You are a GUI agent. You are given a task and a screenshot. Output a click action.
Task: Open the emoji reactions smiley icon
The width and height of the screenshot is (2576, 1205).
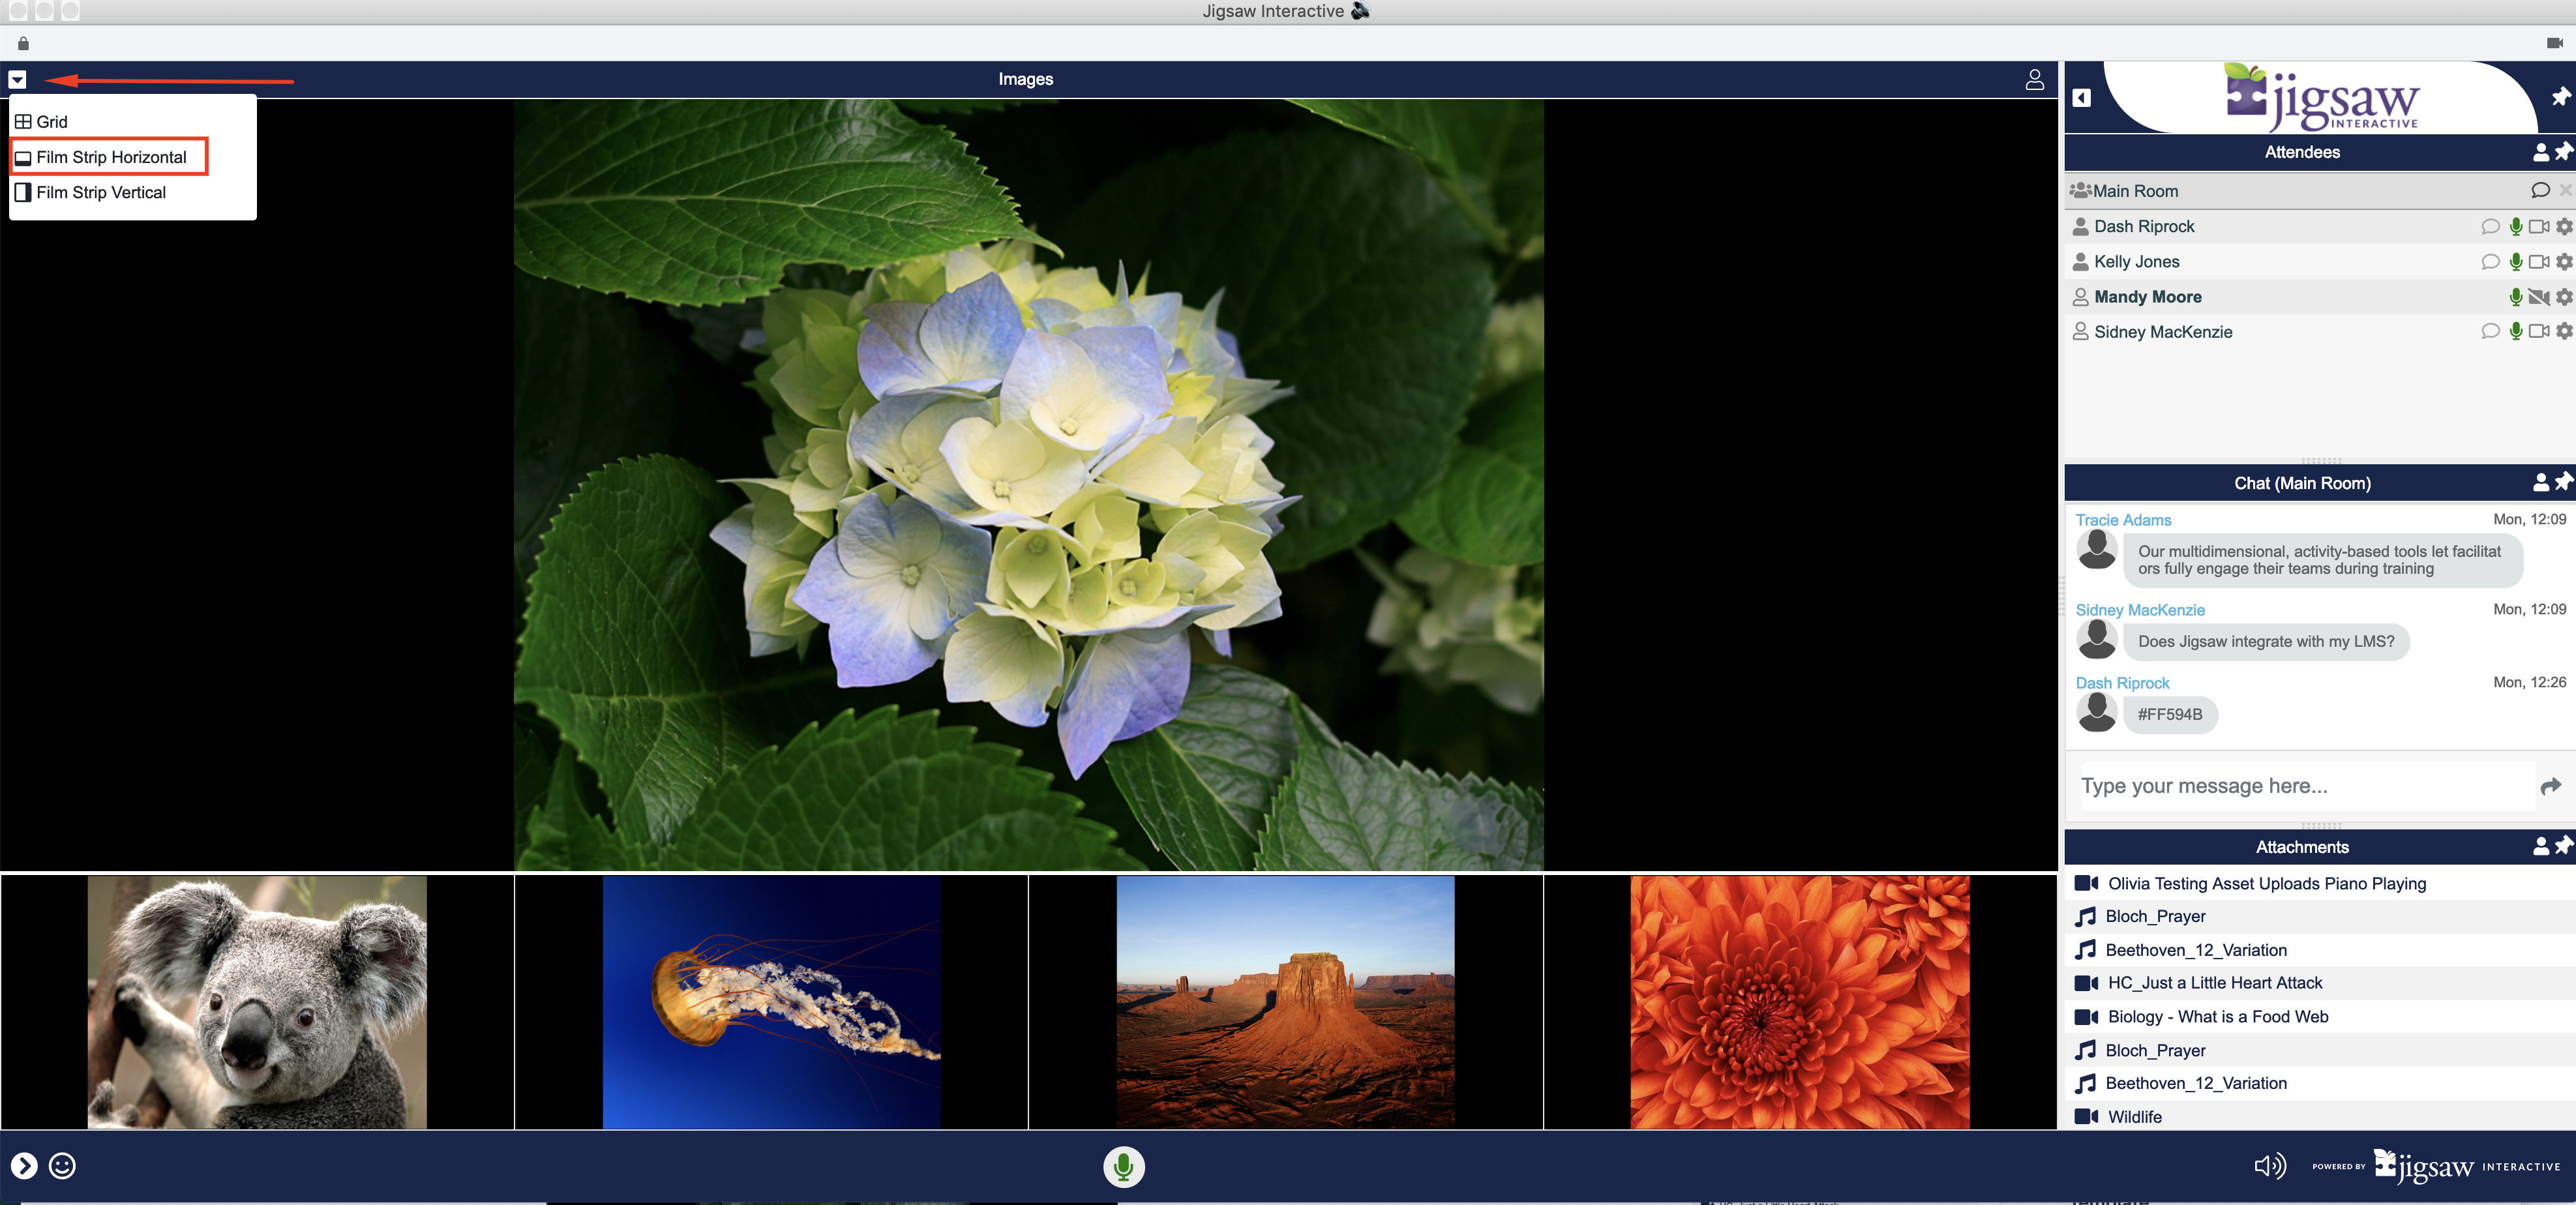point(62,1166)
